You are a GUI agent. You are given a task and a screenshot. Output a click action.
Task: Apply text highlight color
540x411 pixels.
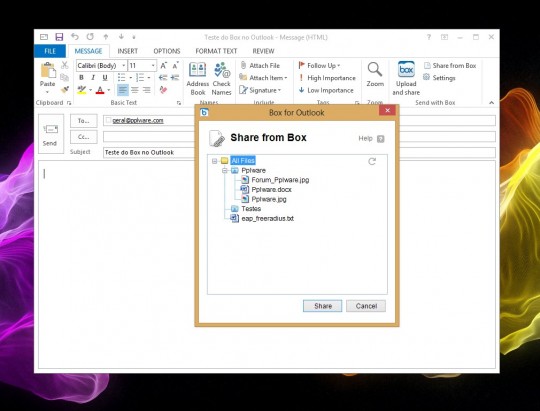(x=82, y=90)
